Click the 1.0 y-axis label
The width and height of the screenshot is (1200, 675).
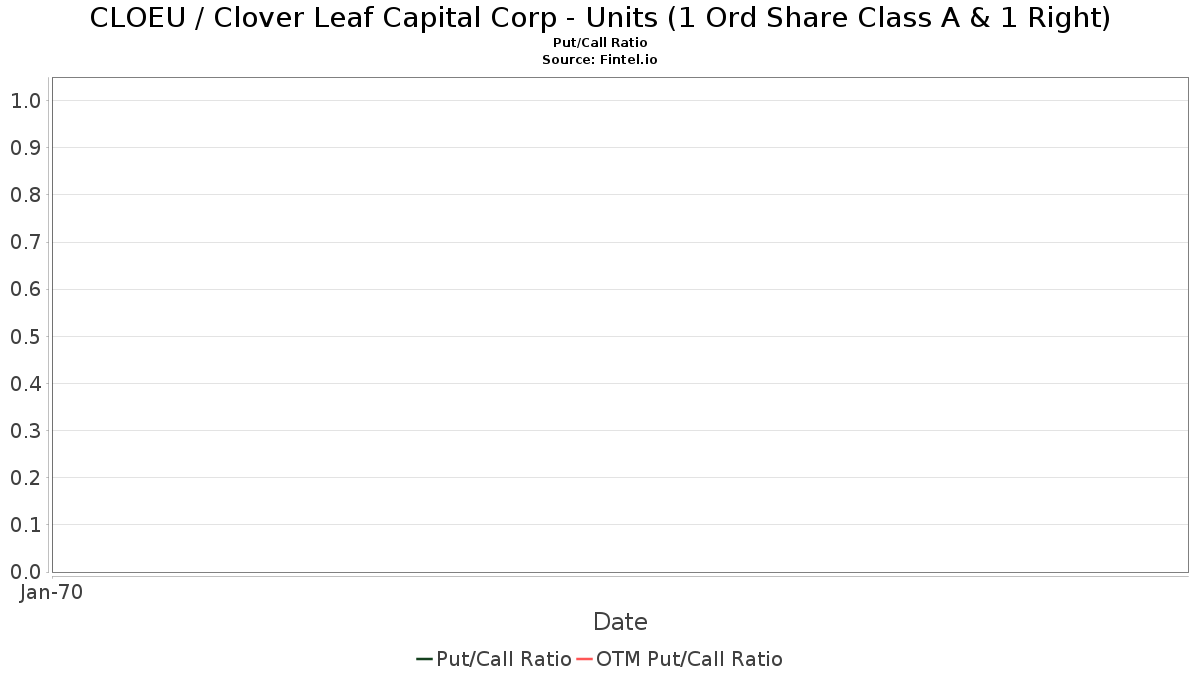(25, 100)
